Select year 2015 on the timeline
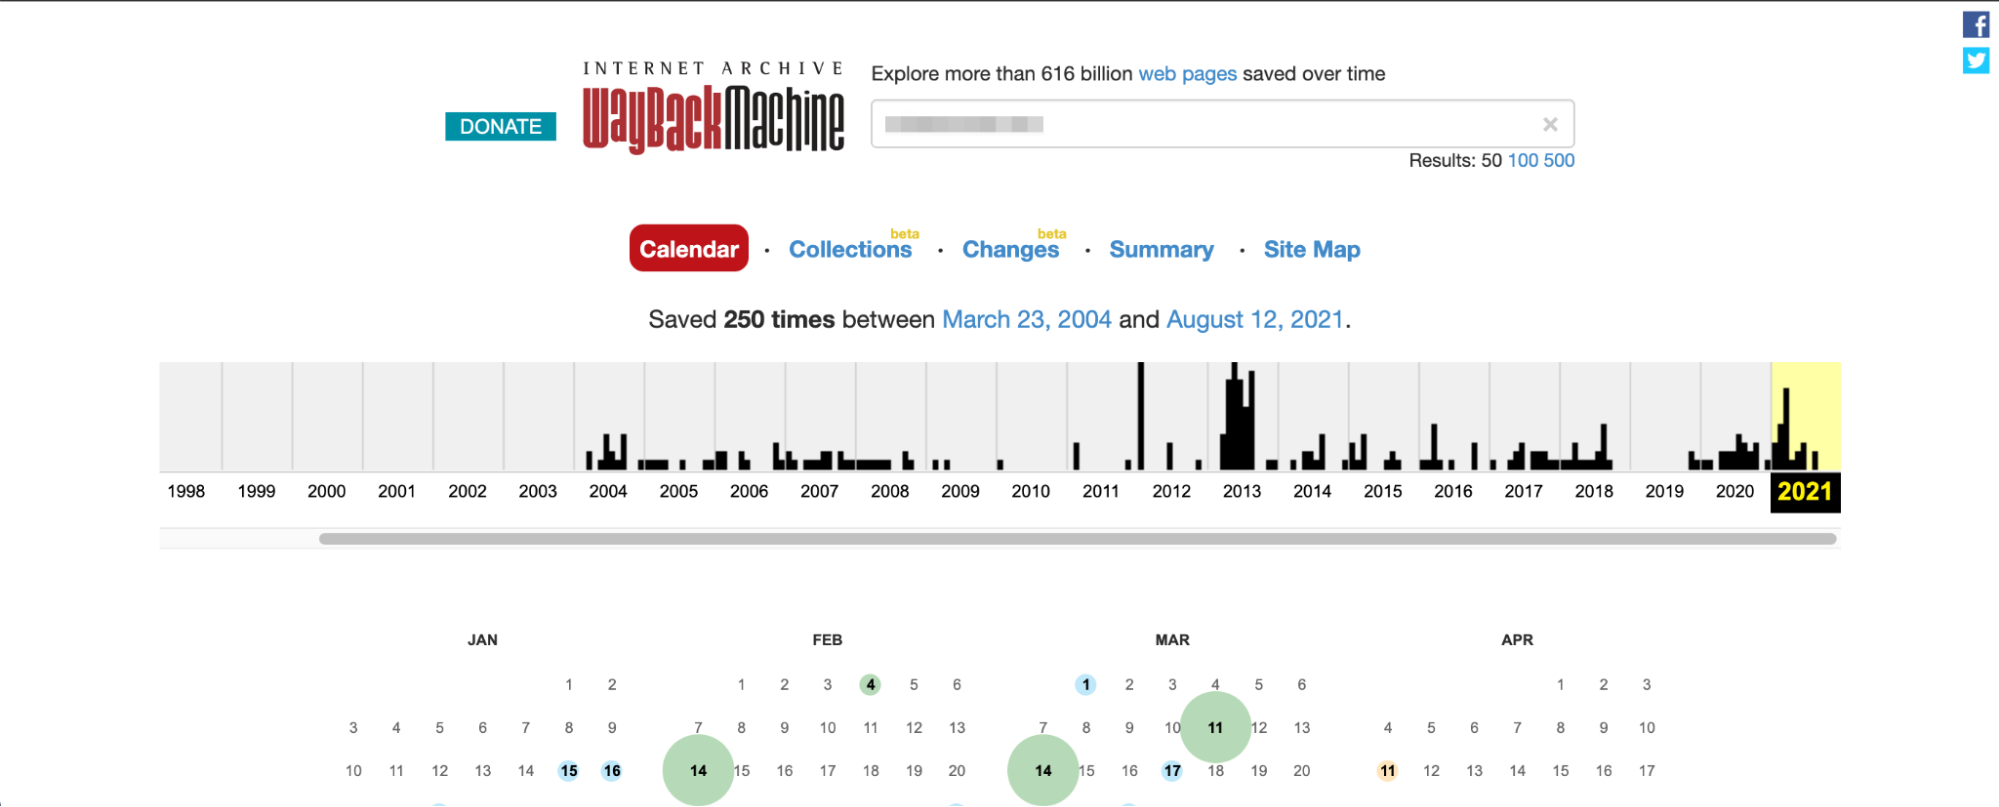Image resolution: width=1999 pixels, height=807 pixels. pyautogui.click(x=1383, y=491)
